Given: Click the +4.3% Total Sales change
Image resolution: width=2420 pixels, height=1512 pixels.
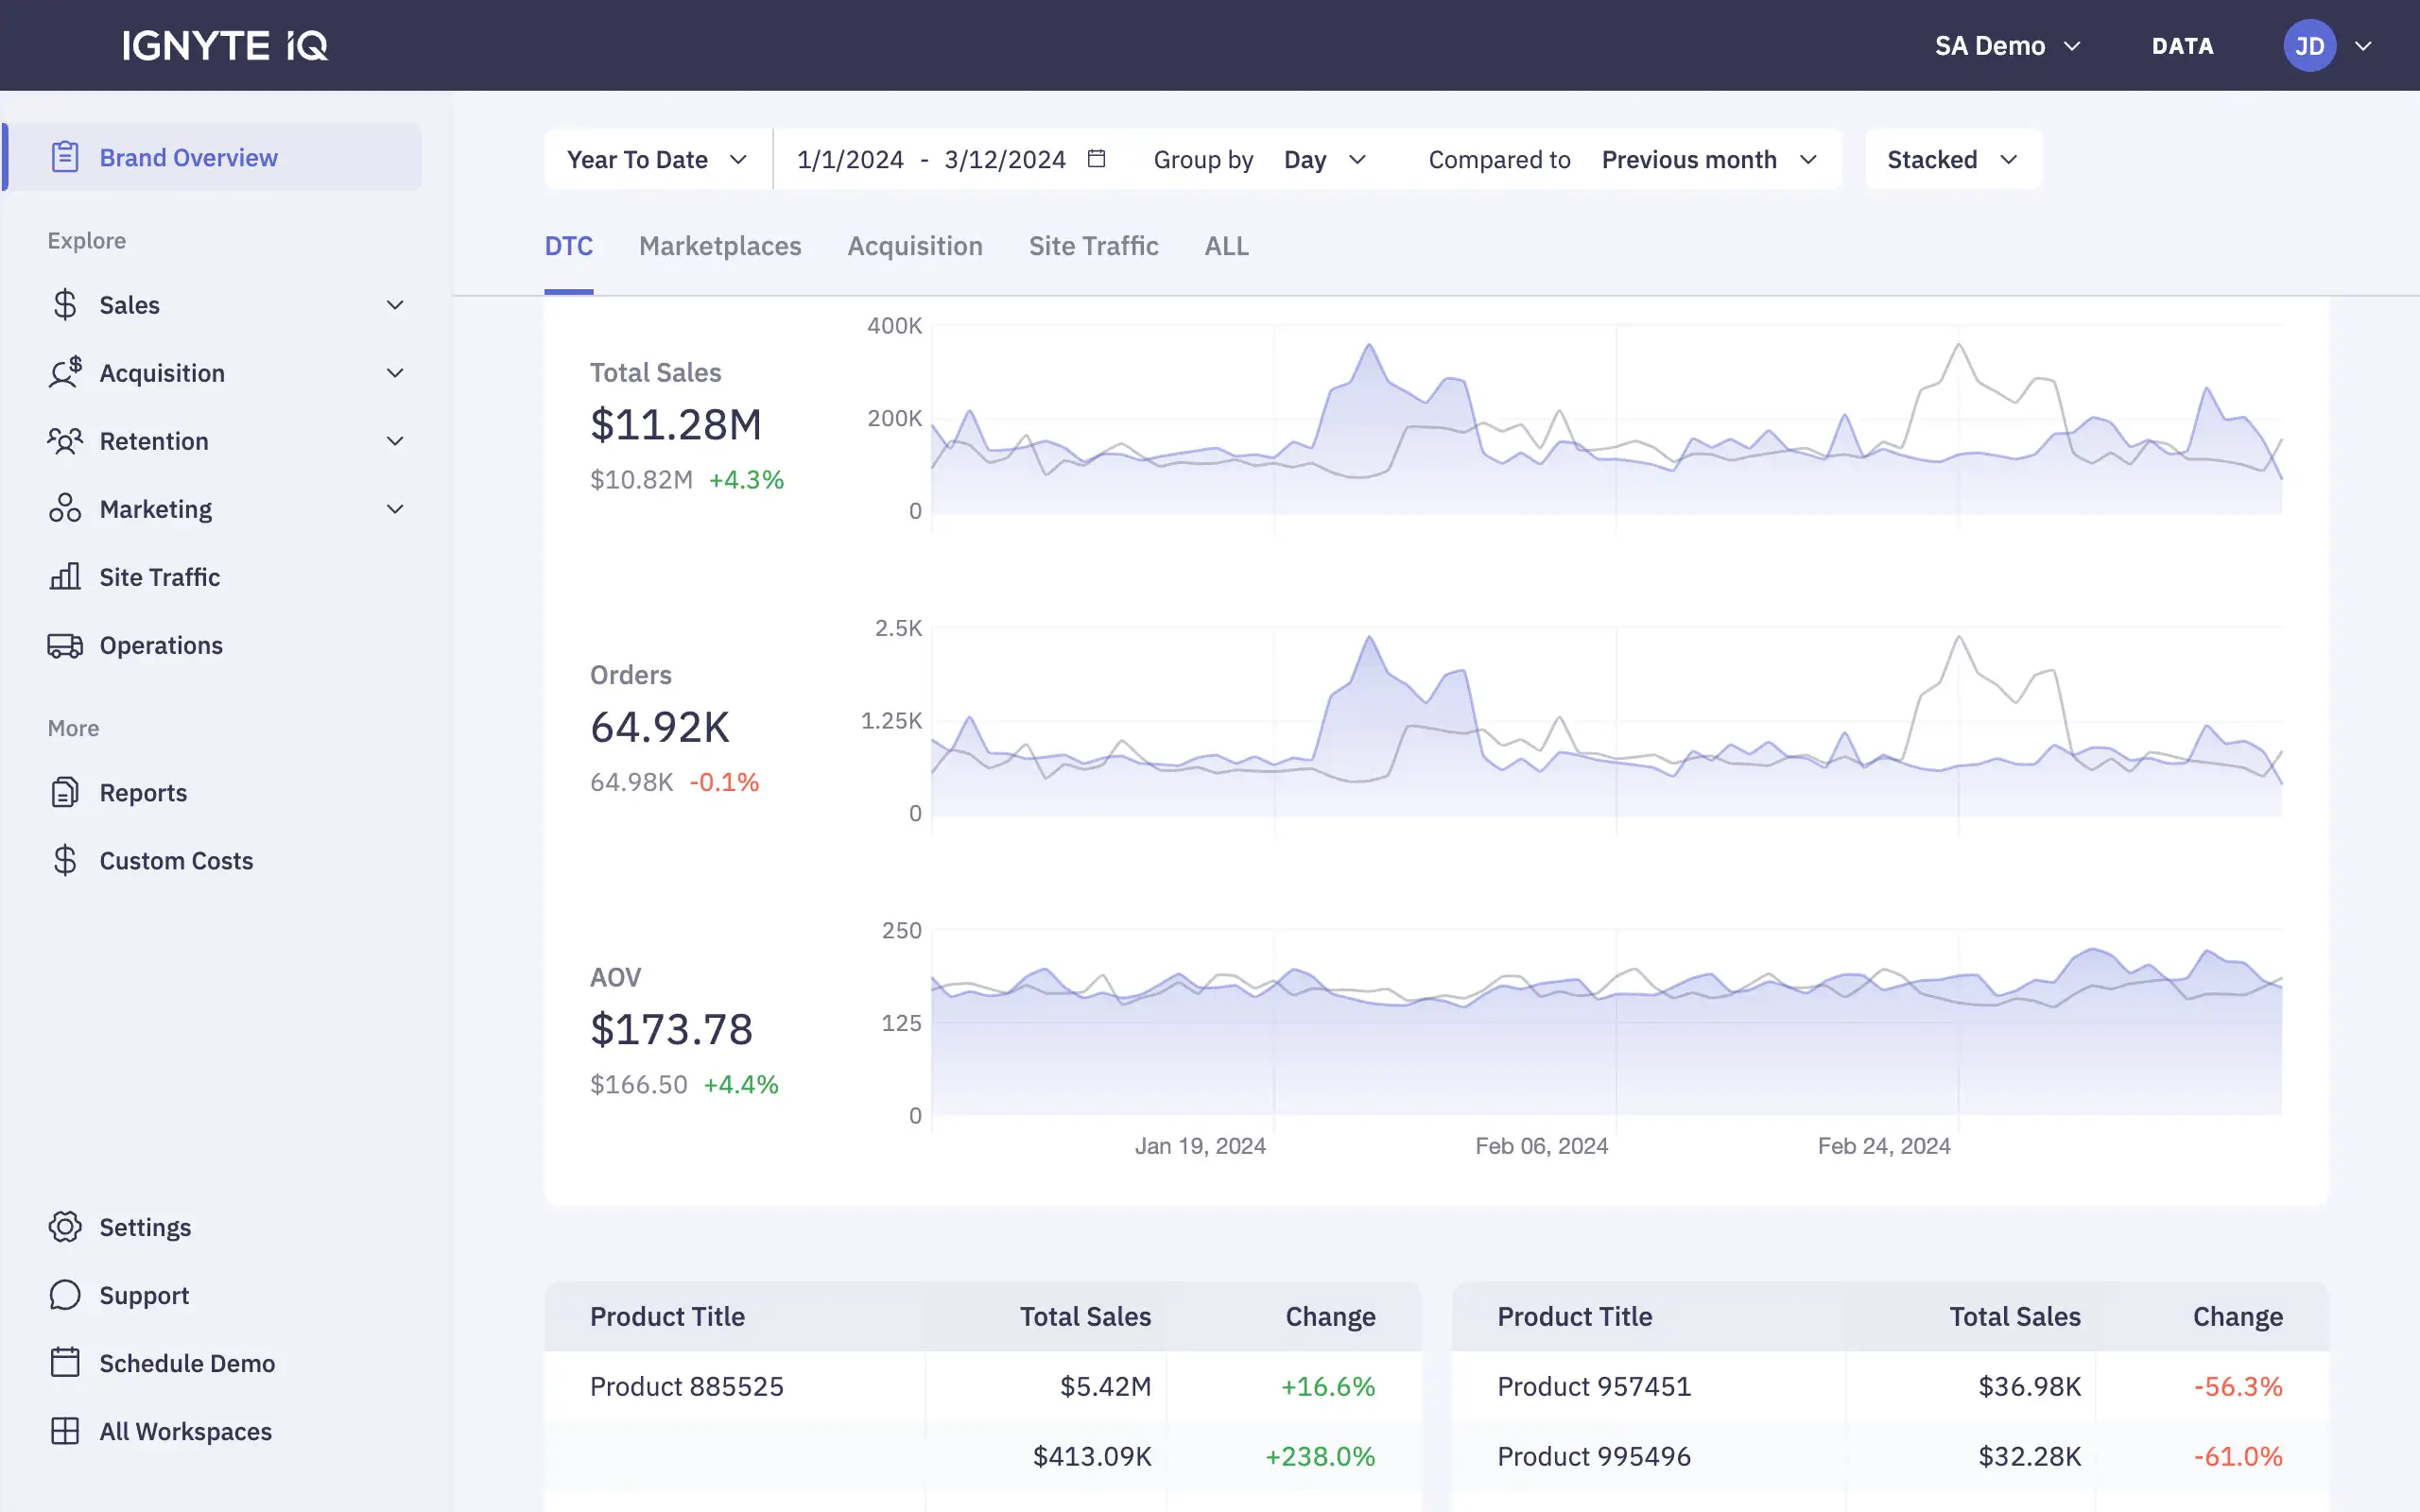Looking at the screenshot, I should click(x=746, y=479).
